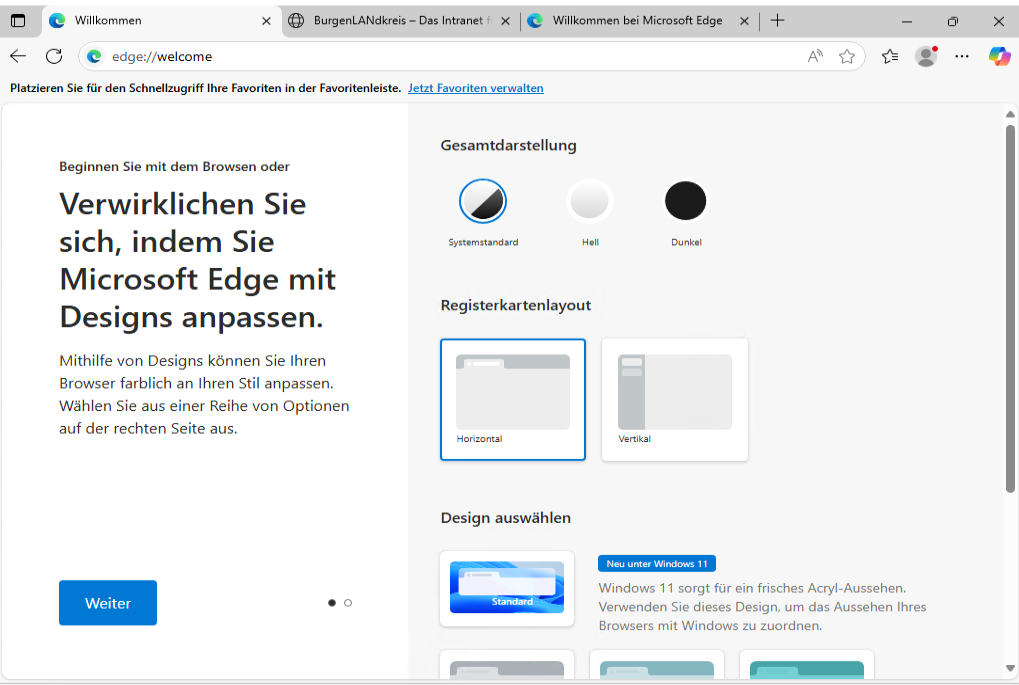Click the page vertical scrollbar

1010,309
